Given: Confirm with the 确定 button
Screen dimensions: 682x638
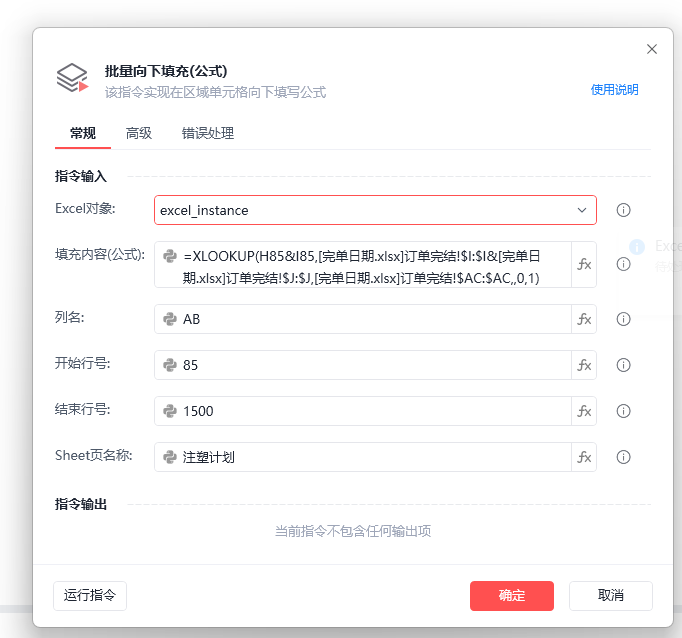Looking at the screenshot, I should tap(512, 596).
